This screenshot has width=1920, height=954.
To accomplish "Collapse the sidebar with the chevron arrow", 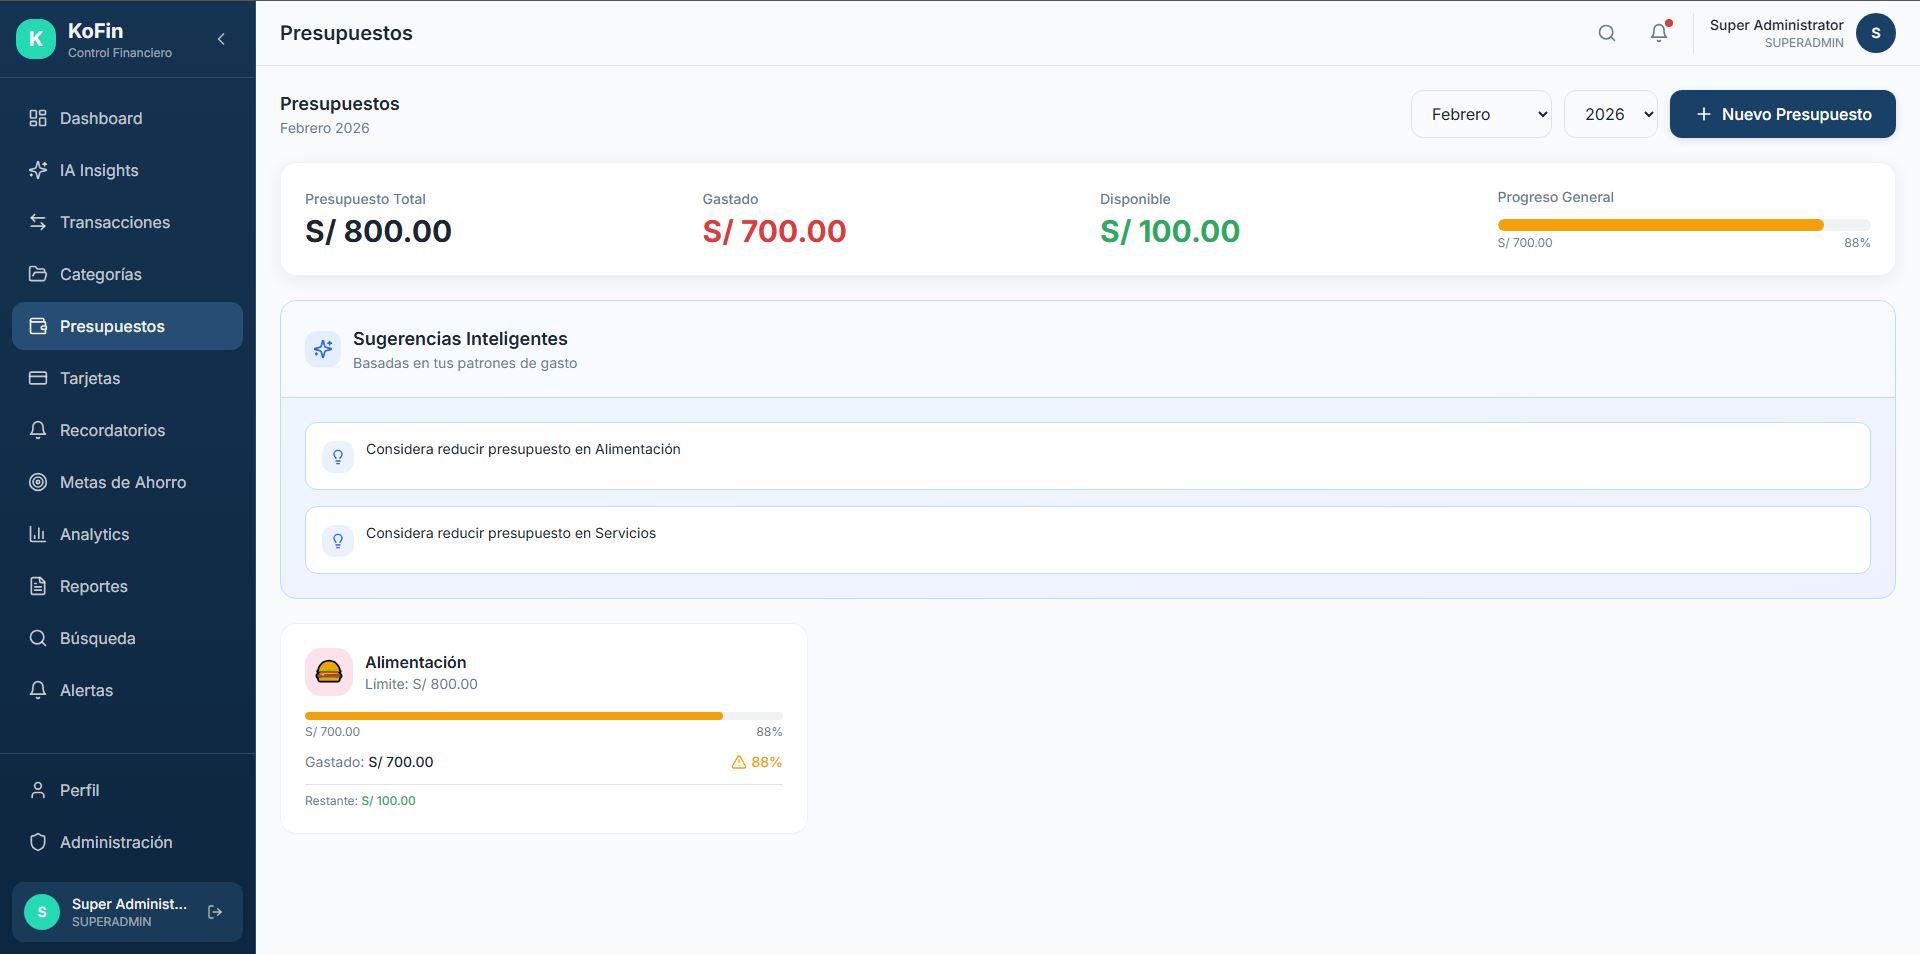I will tap(221, 39).
